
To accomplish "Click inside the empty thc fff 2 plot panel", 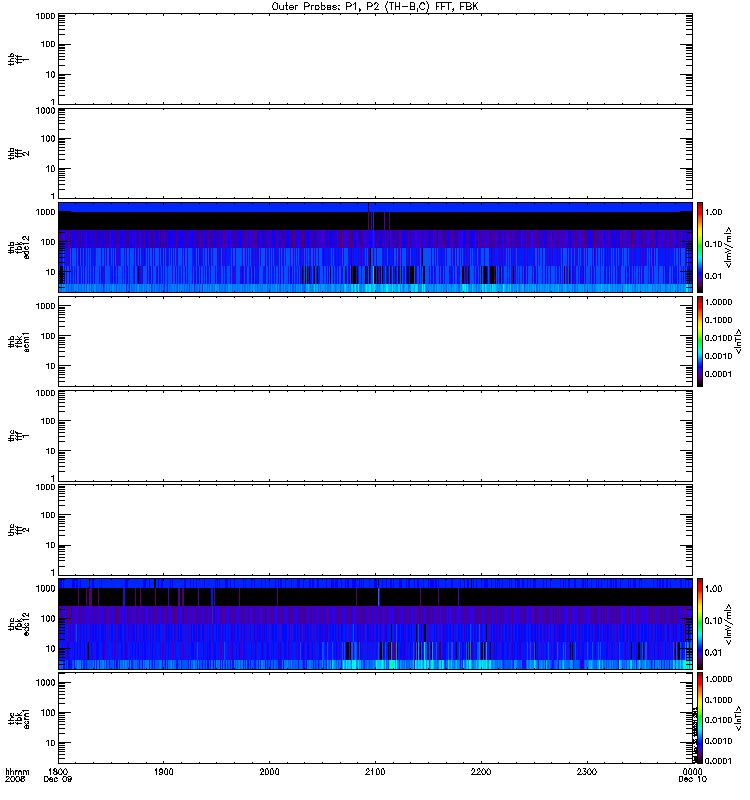I will pyautogui.click(x=375, y=530).
